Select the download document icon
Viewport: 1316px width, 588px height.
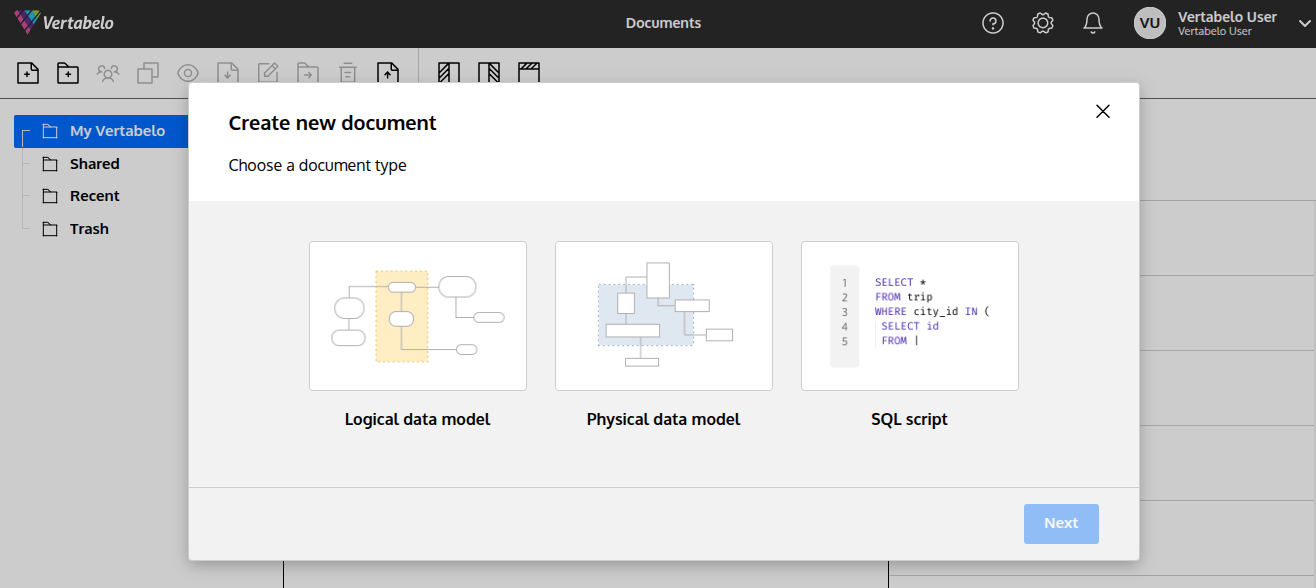(x=228, y=73)
